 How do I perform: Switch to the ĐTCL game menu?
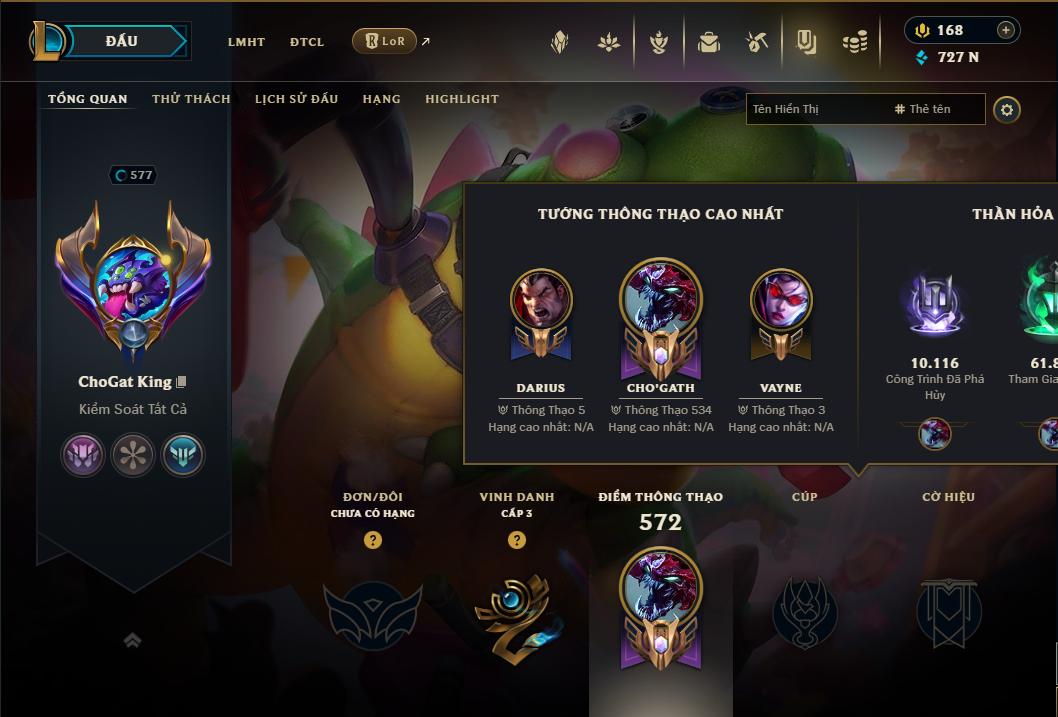click(x=307, y=42)
